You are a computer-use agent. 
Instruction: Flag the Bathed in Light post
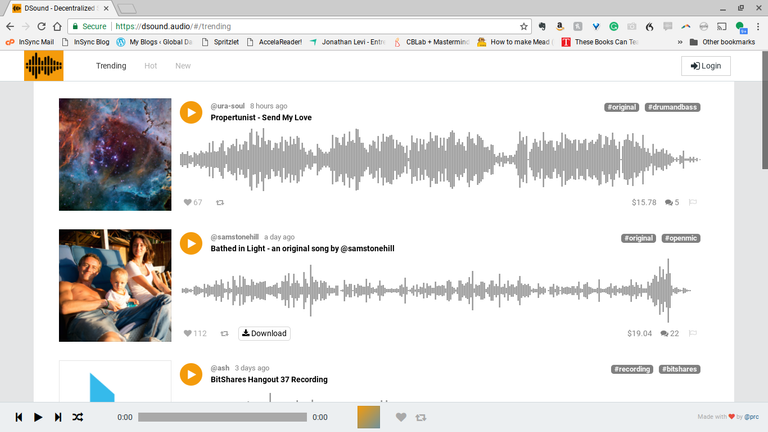tap(693, 334)
